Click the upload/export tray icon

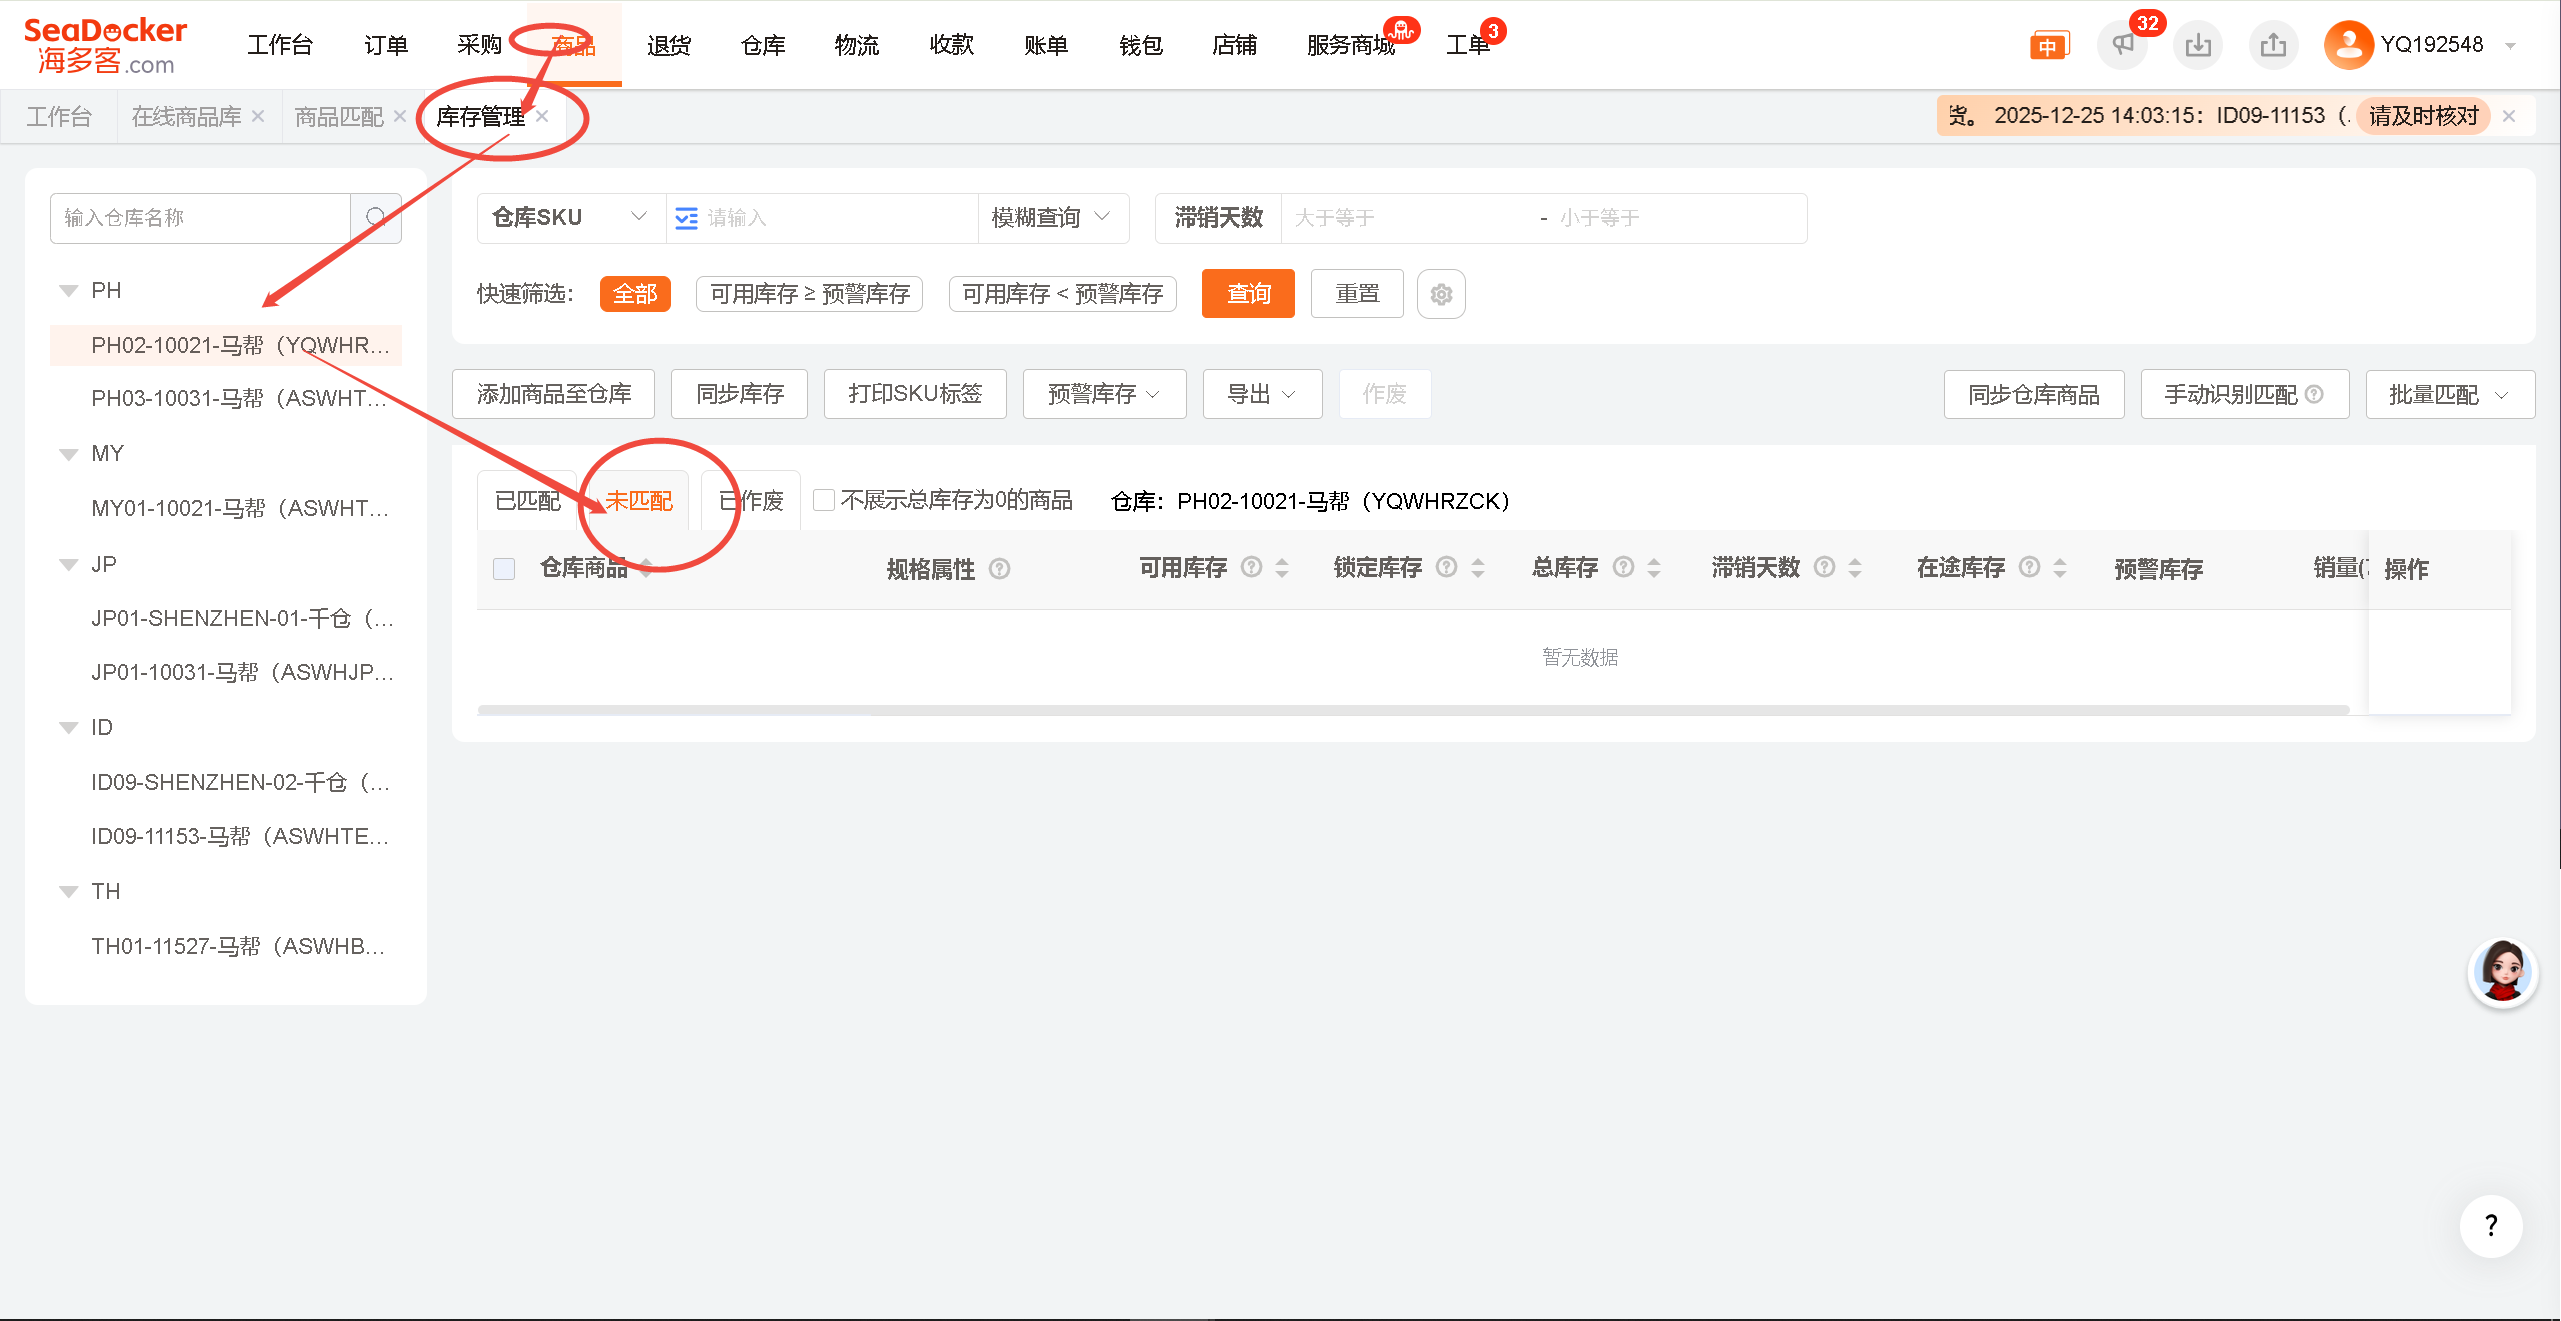pyautogui.click(x=2273, y=45)
